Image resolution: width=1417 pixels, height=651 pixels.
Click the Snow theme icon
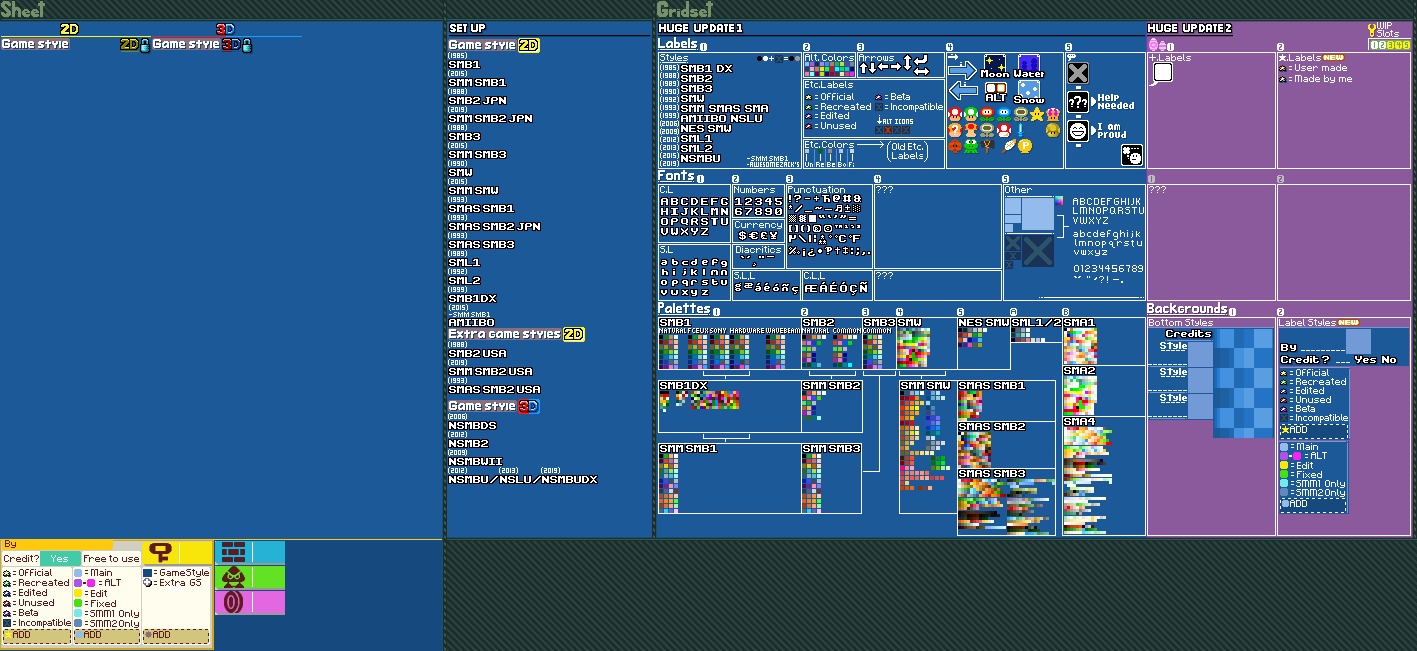[1030, 93]
